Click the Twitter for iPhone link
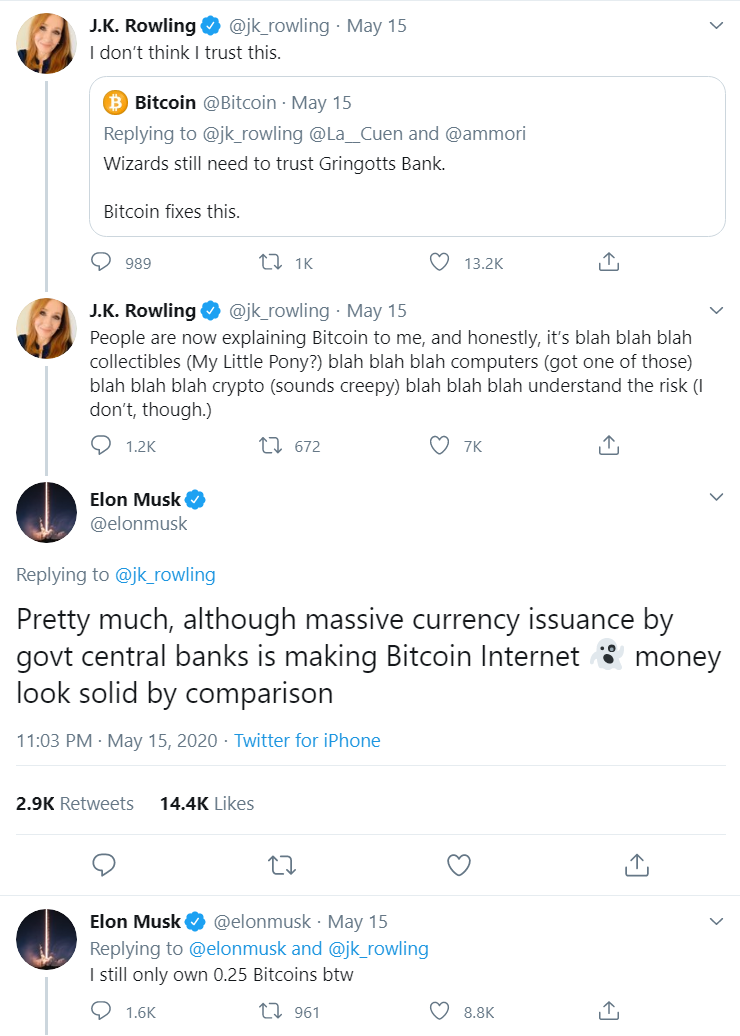This screenshot has height=1036, width=740. [307, 741]
